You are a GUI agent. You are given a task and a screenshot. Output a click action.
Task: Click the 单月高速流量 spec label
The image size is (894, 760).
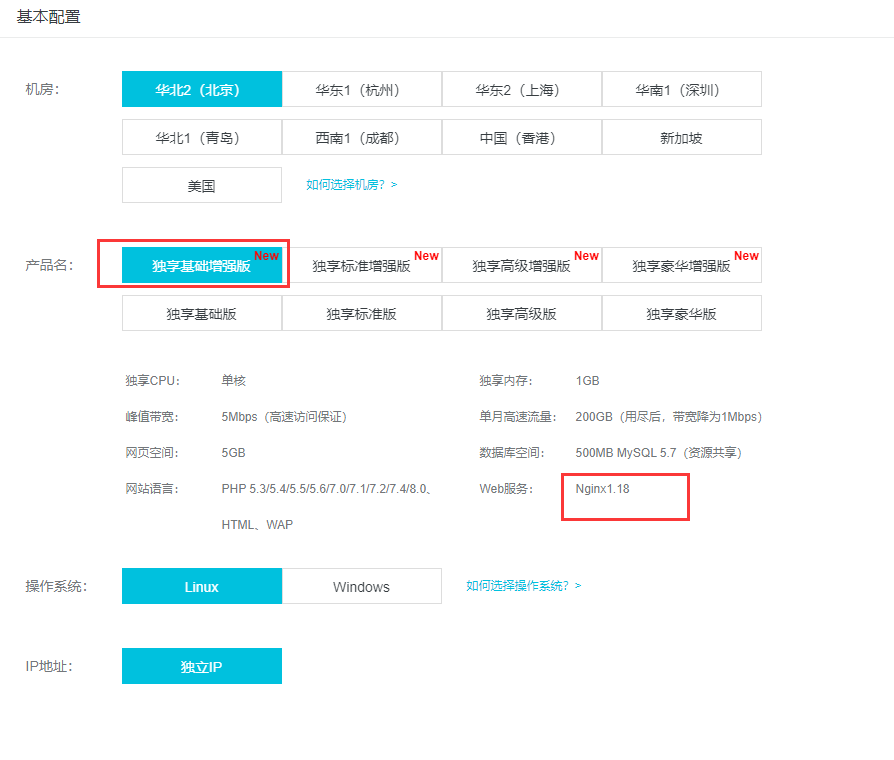pos(518,417)
